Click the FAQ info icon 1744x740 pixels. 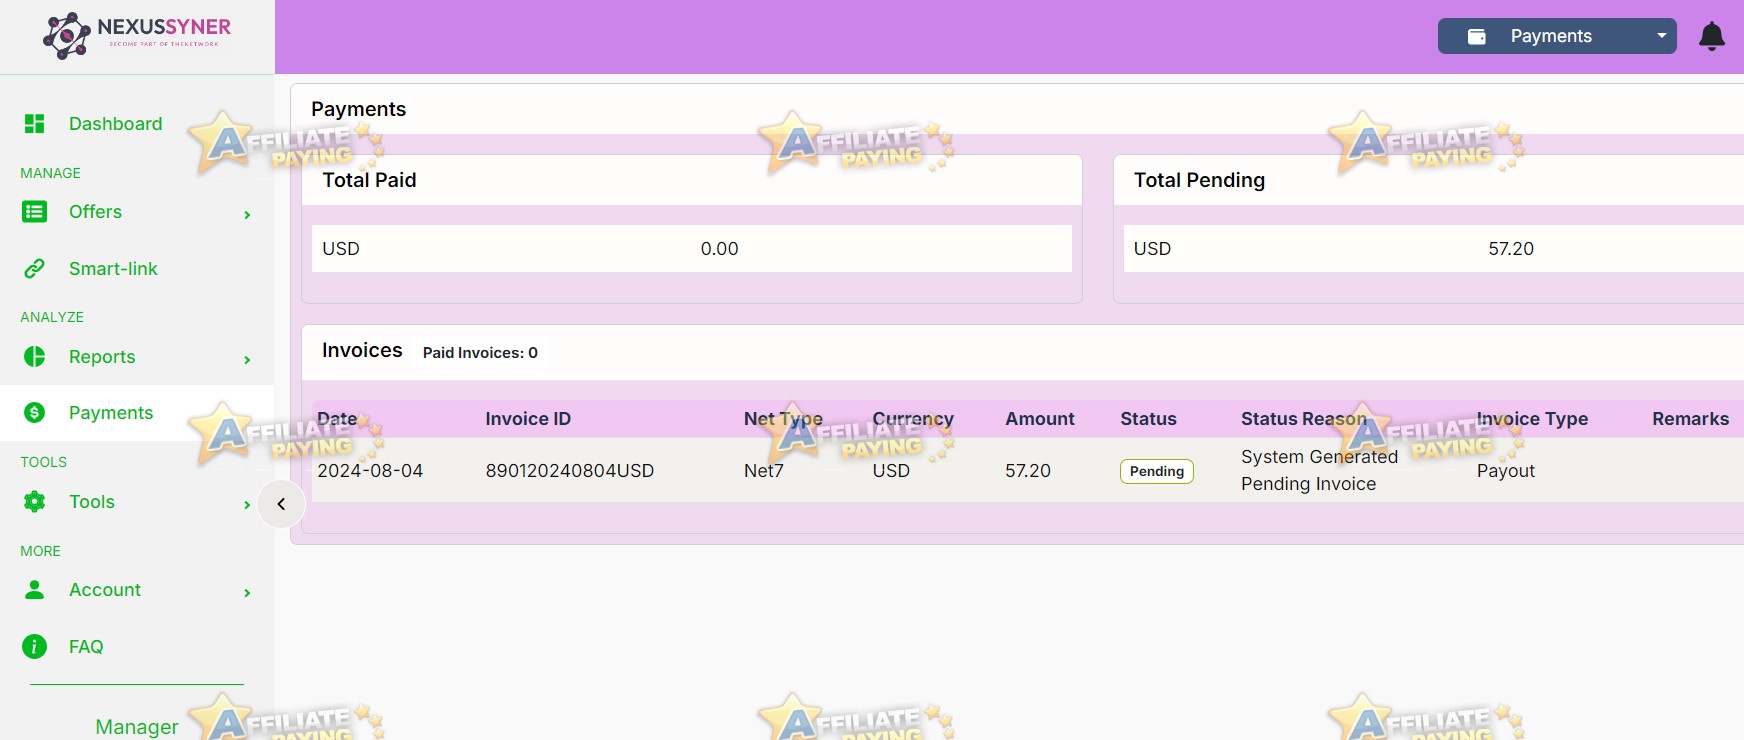coord(34,646)
